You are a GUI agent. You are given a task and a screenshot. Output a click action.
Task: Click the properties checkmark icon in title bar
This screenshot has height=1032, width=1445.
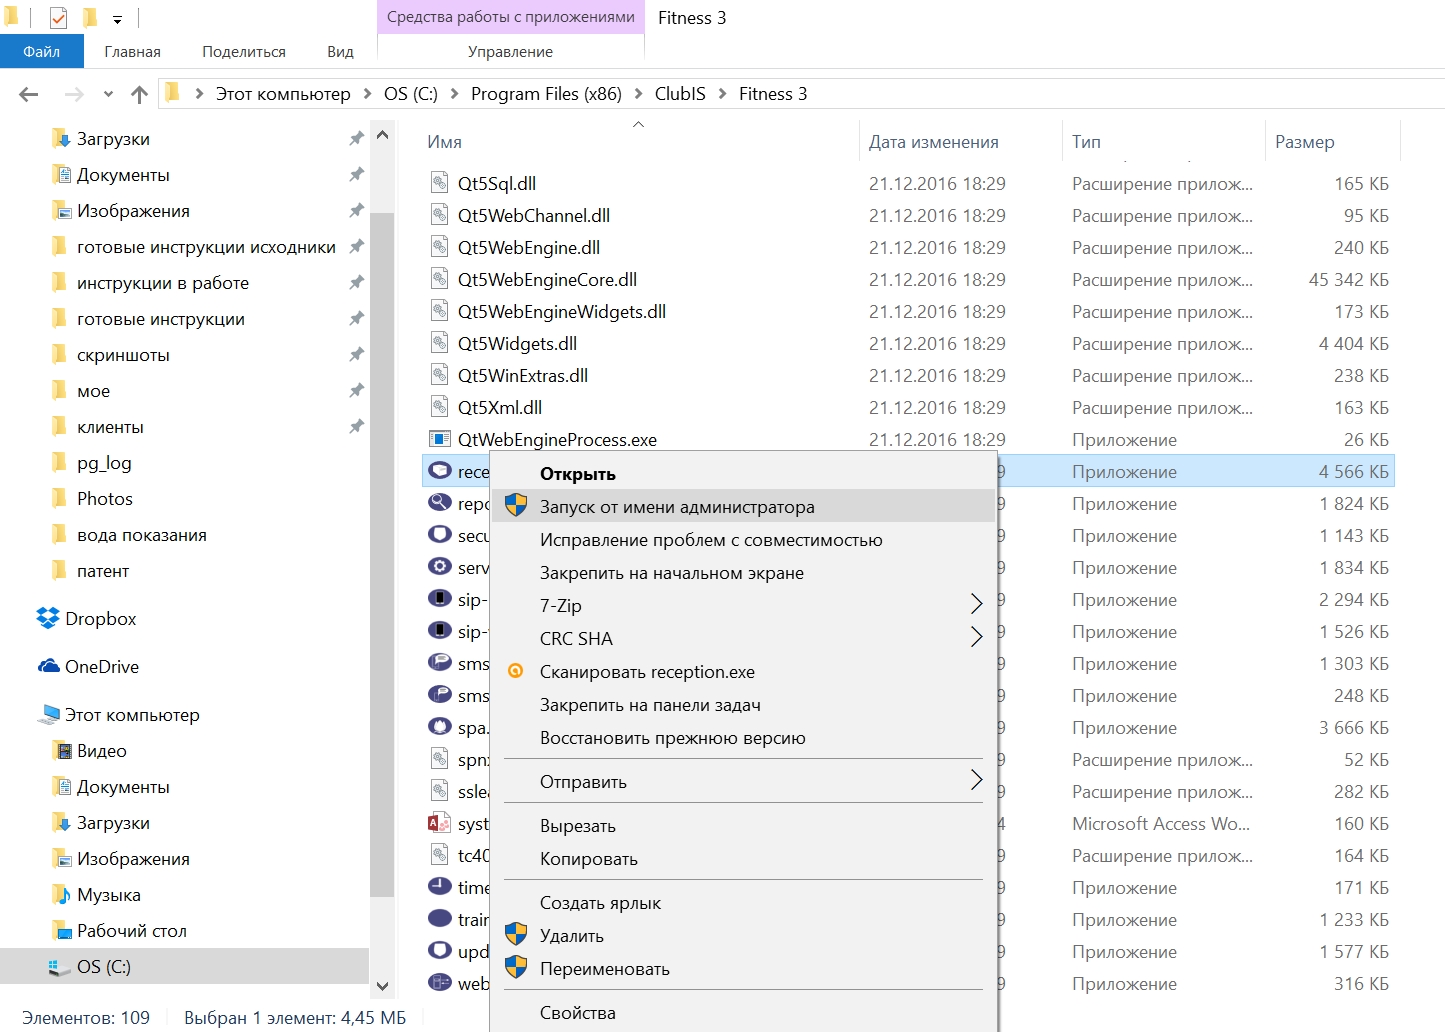point(58,18)
